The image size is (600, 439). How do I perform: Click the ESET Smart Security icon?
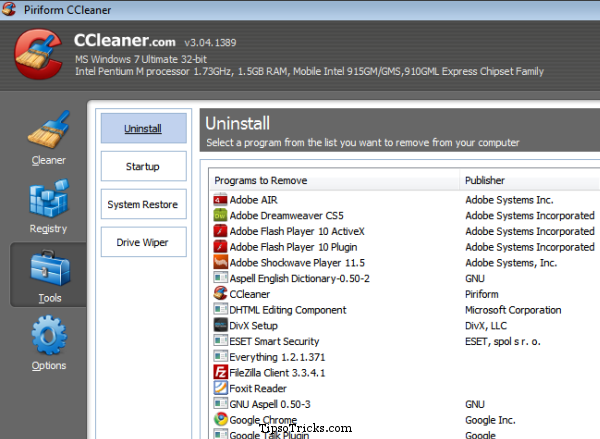coord(220,341)
